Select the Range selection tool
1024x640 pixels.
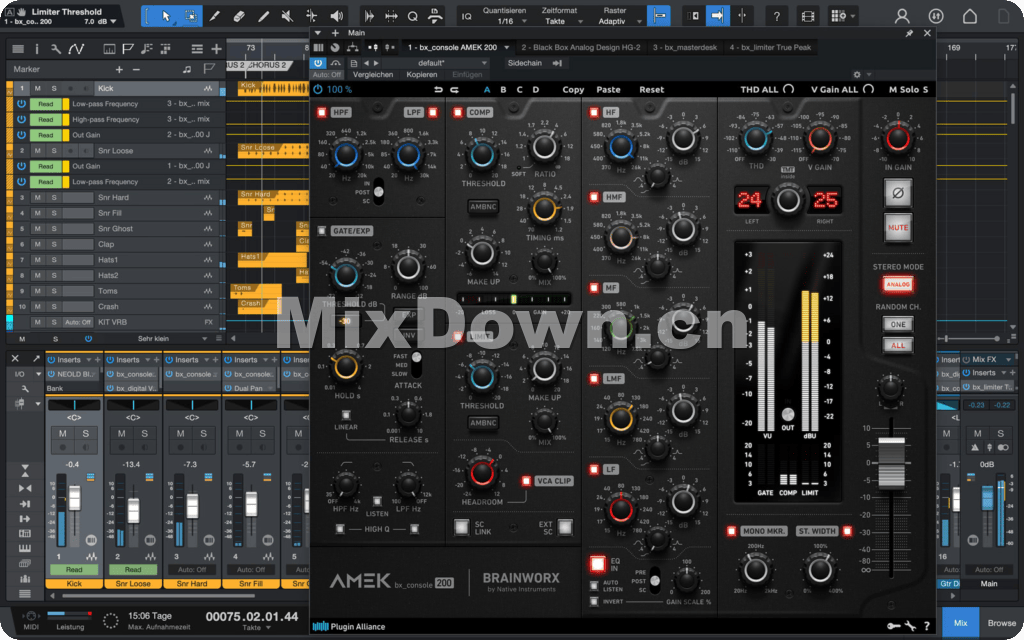pos(190,16)
